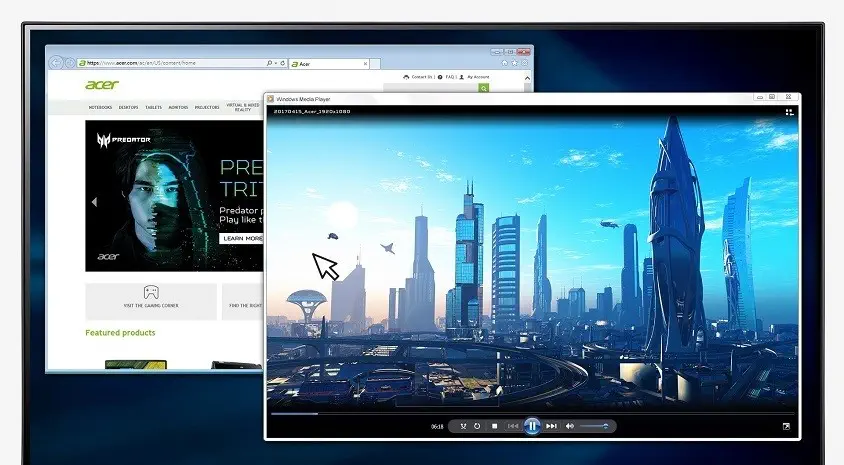Select the Acer browser tab
The image size is (844, 465).
tap(329, 64)
